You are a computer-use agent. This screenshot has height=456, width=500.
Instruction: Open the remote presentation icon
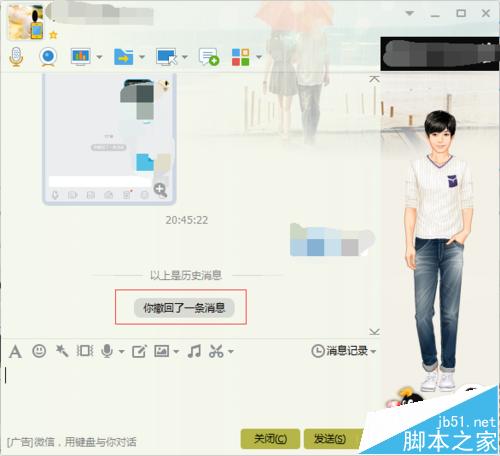[x=81, y=57]
